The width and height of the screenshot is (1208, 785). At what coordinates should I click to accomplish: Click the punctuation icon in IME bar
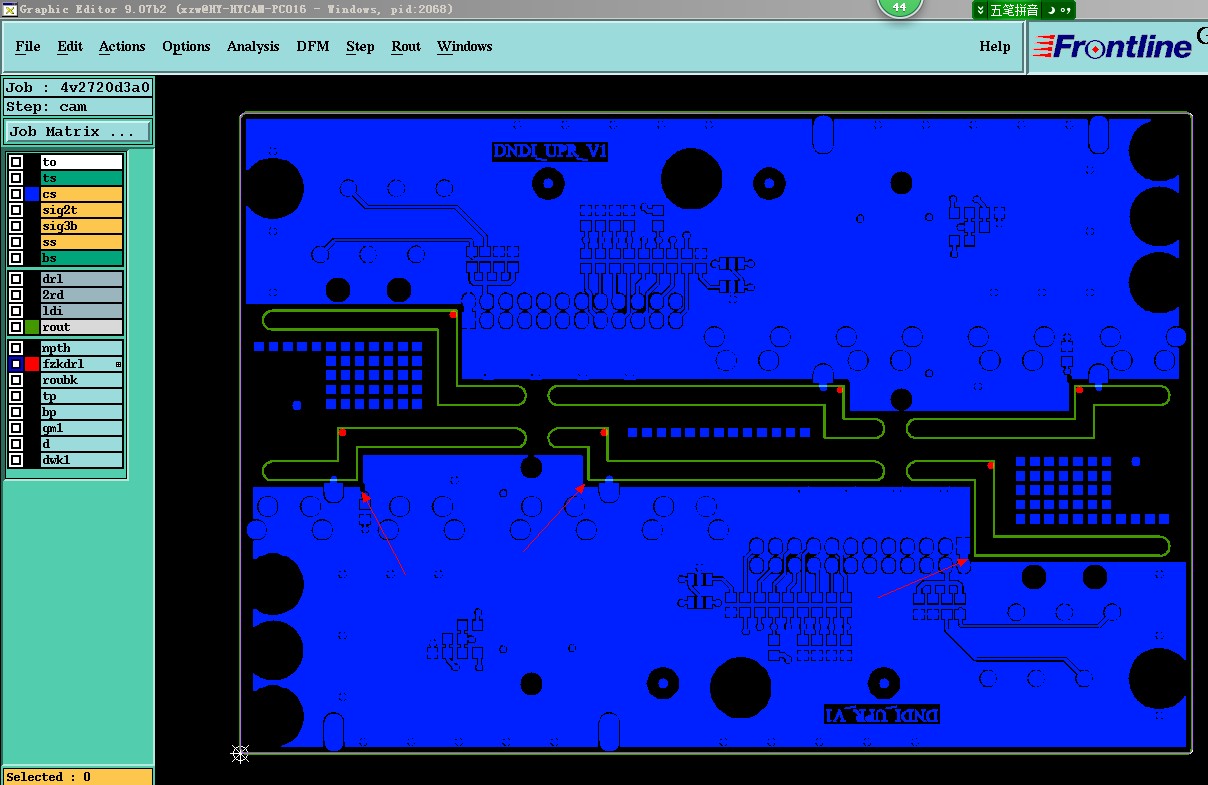[x=1064, y=10]
